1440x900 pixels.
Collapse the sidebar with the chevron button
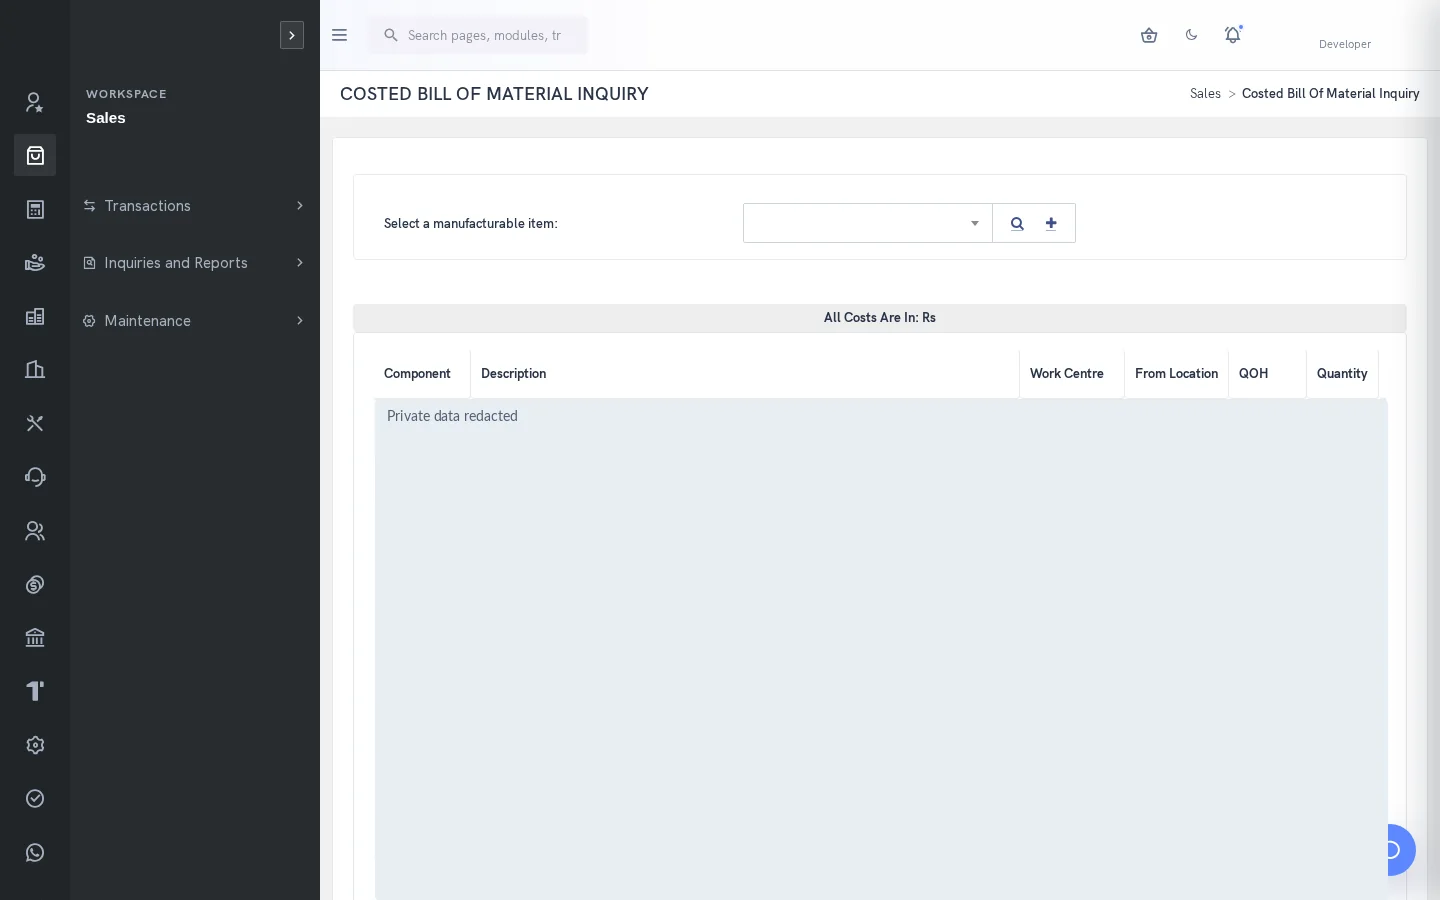coord(292,35)
